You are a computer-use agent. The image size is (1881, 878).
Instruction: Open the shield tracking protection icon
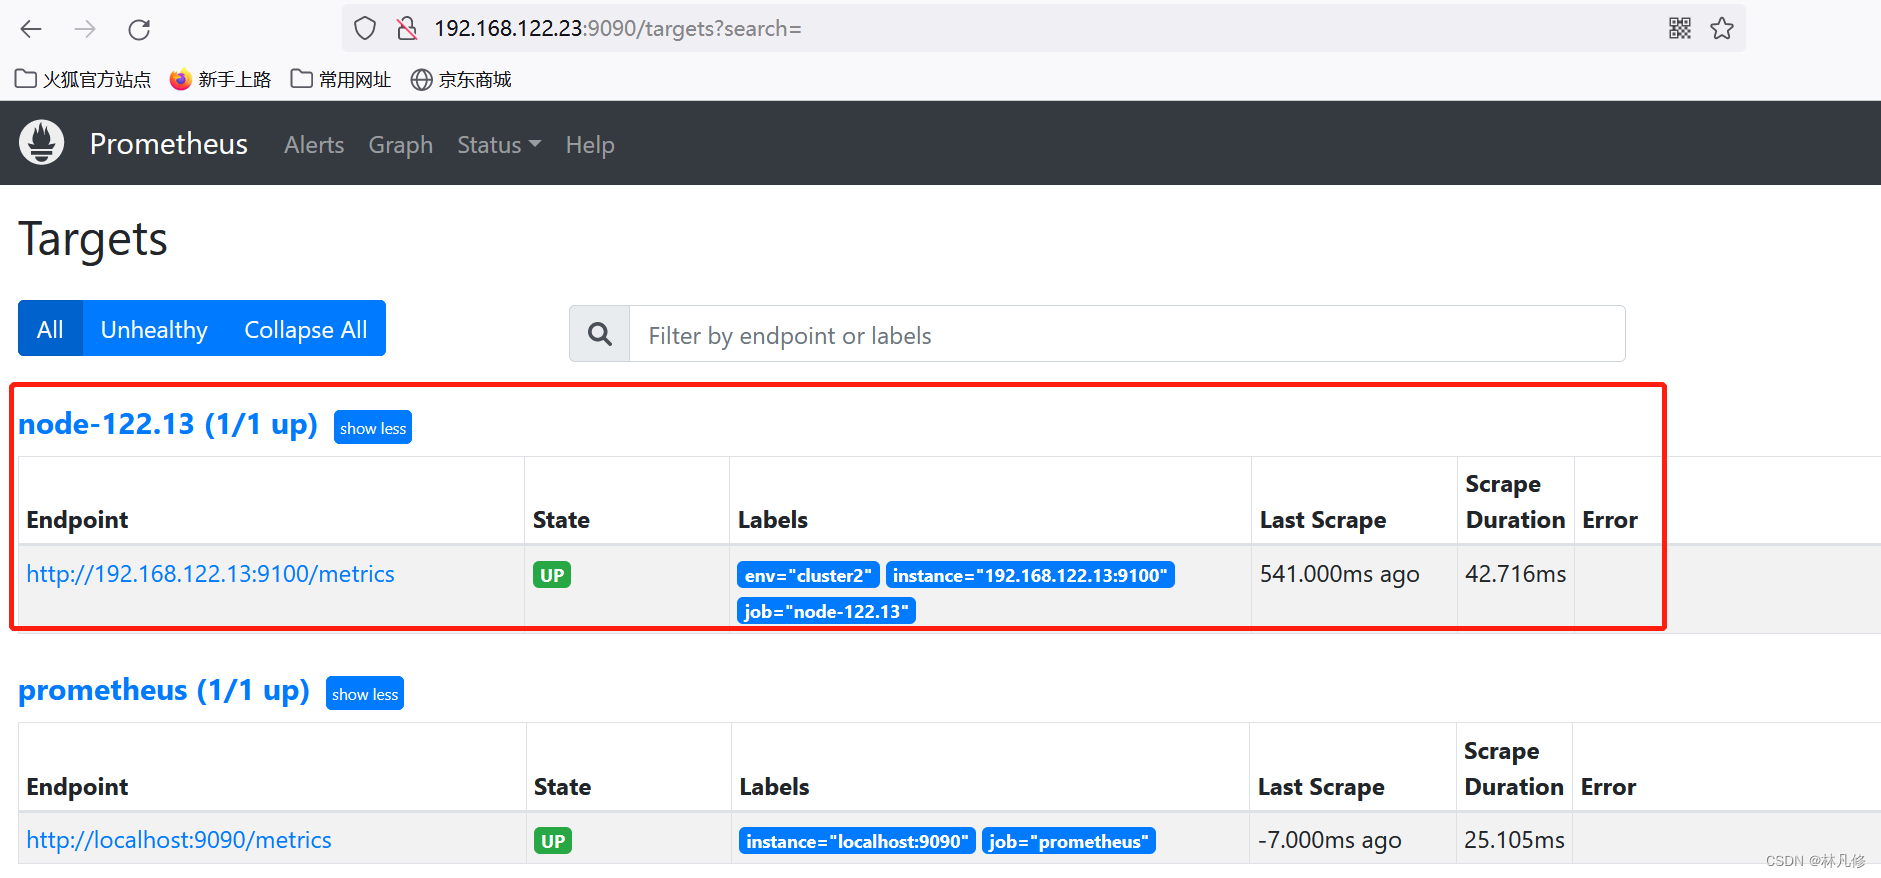365,29
